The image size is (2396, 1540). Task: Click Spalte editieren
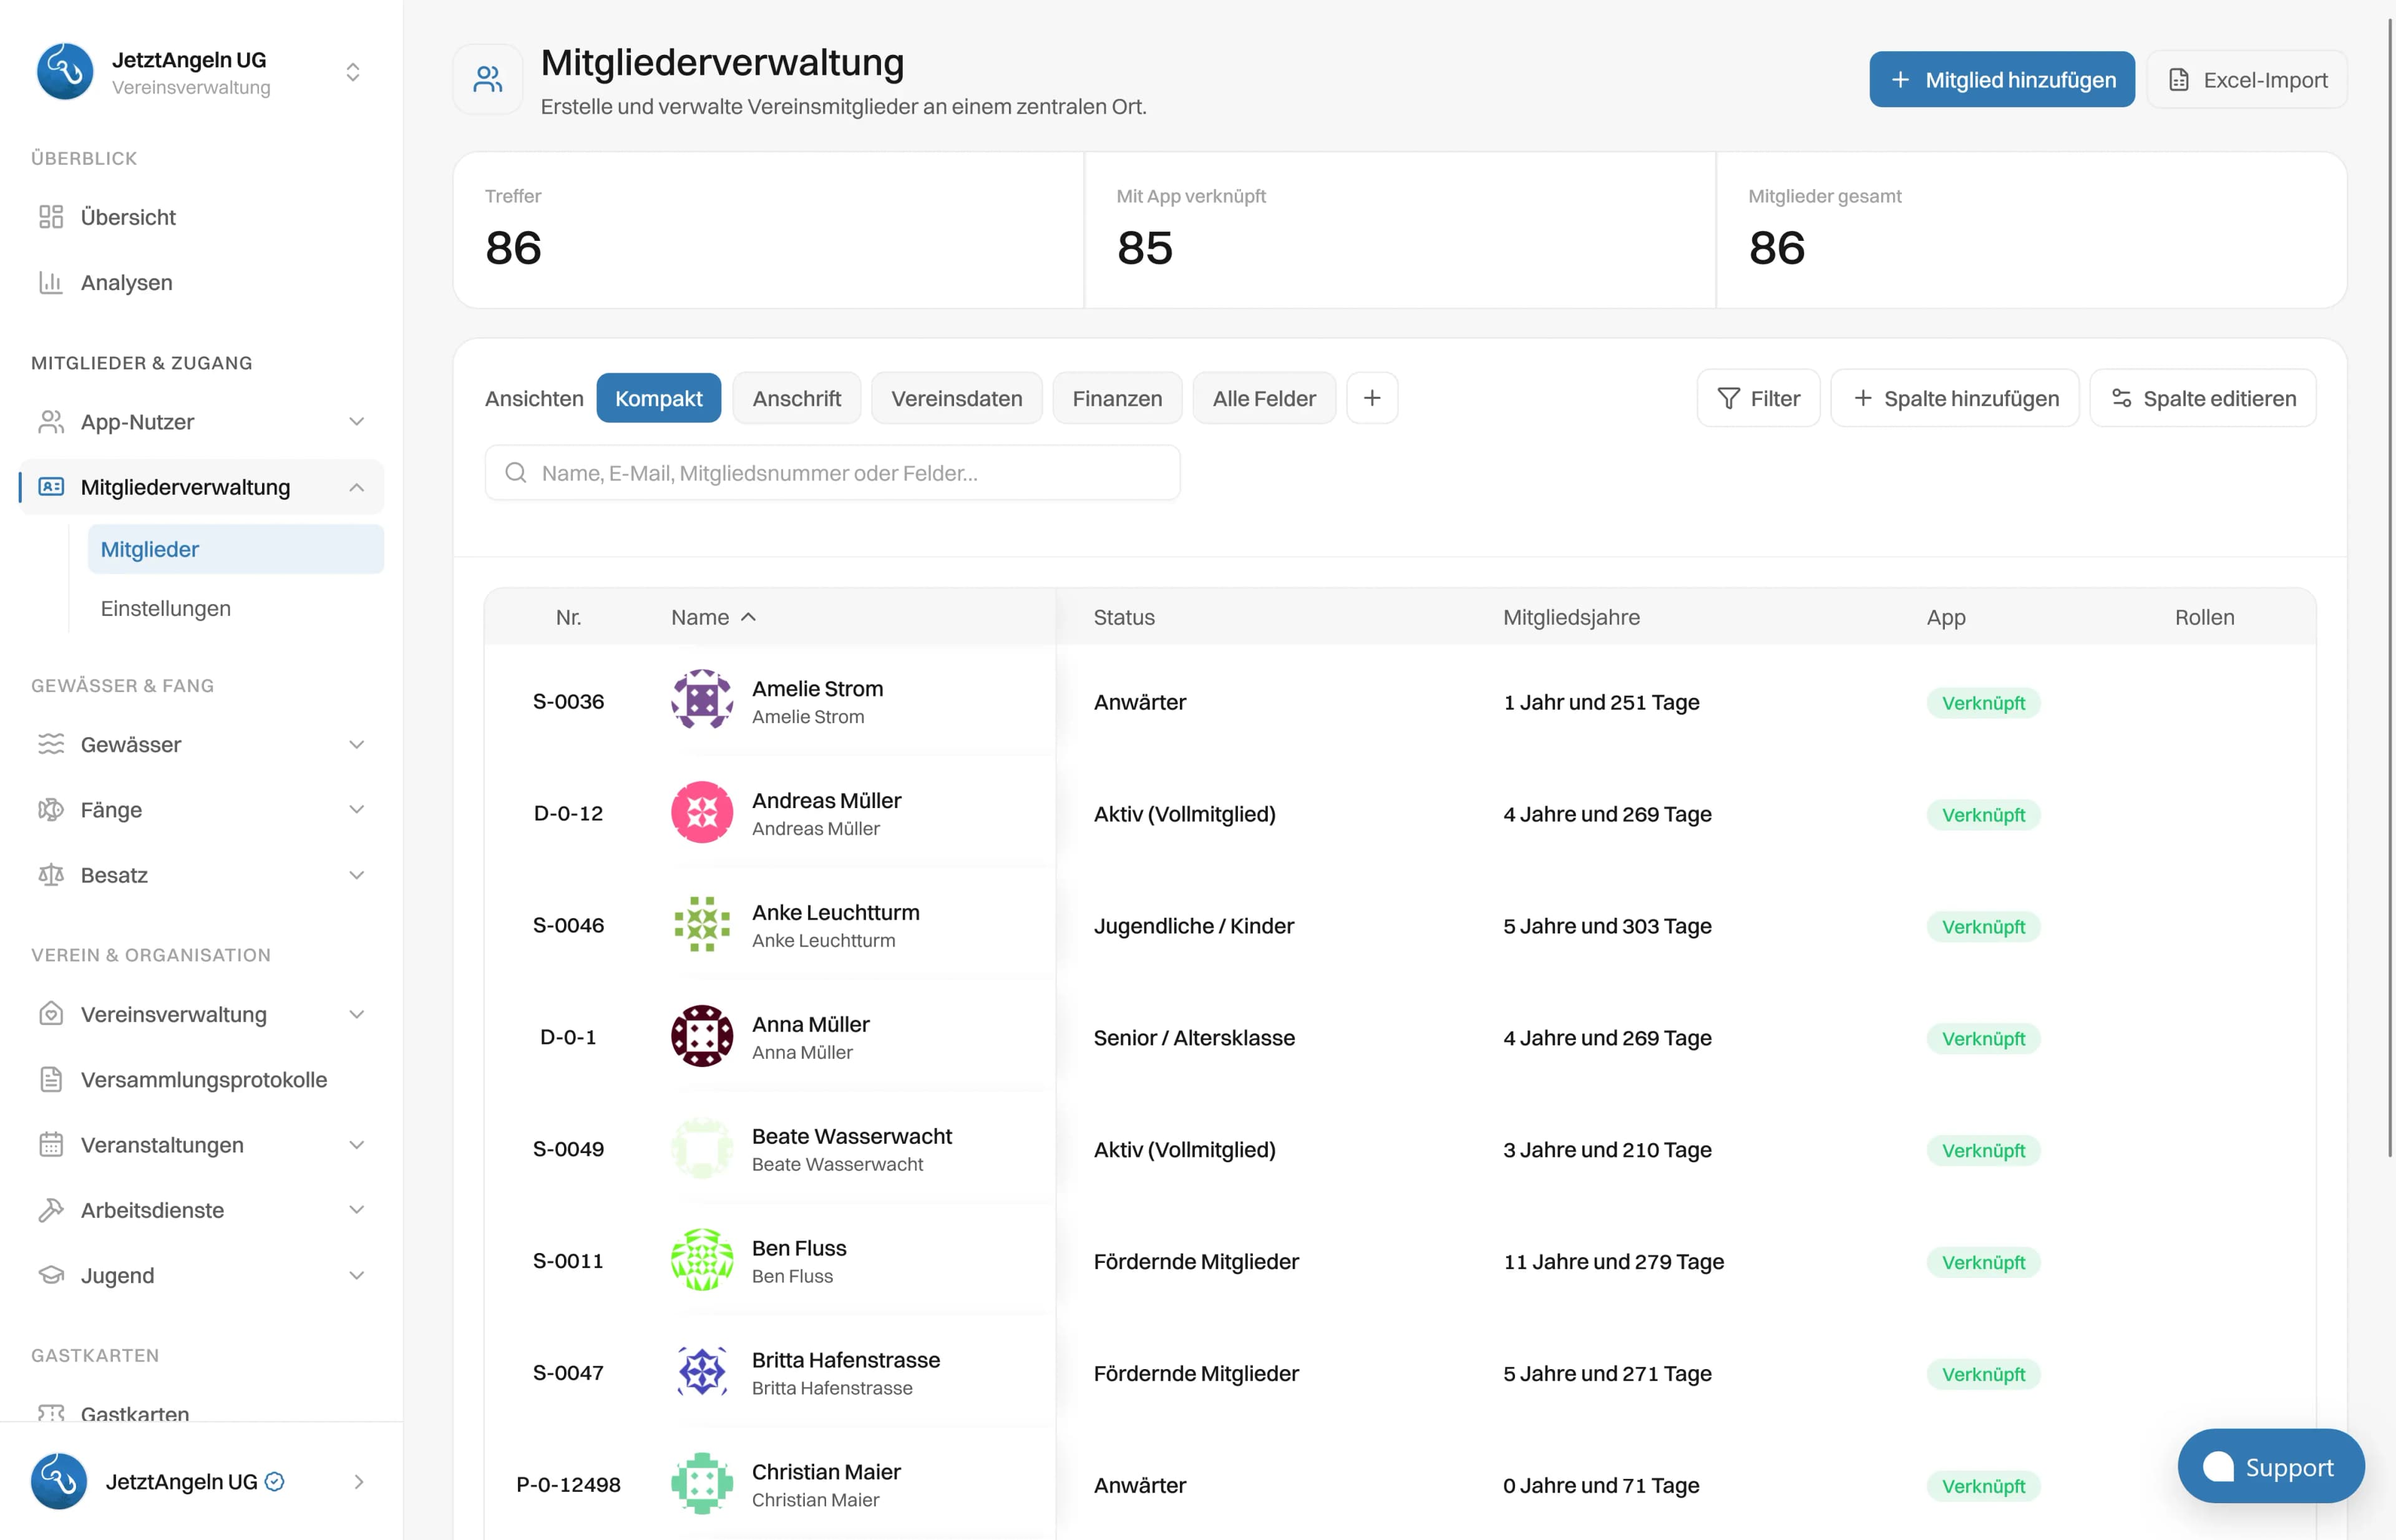2203,398
